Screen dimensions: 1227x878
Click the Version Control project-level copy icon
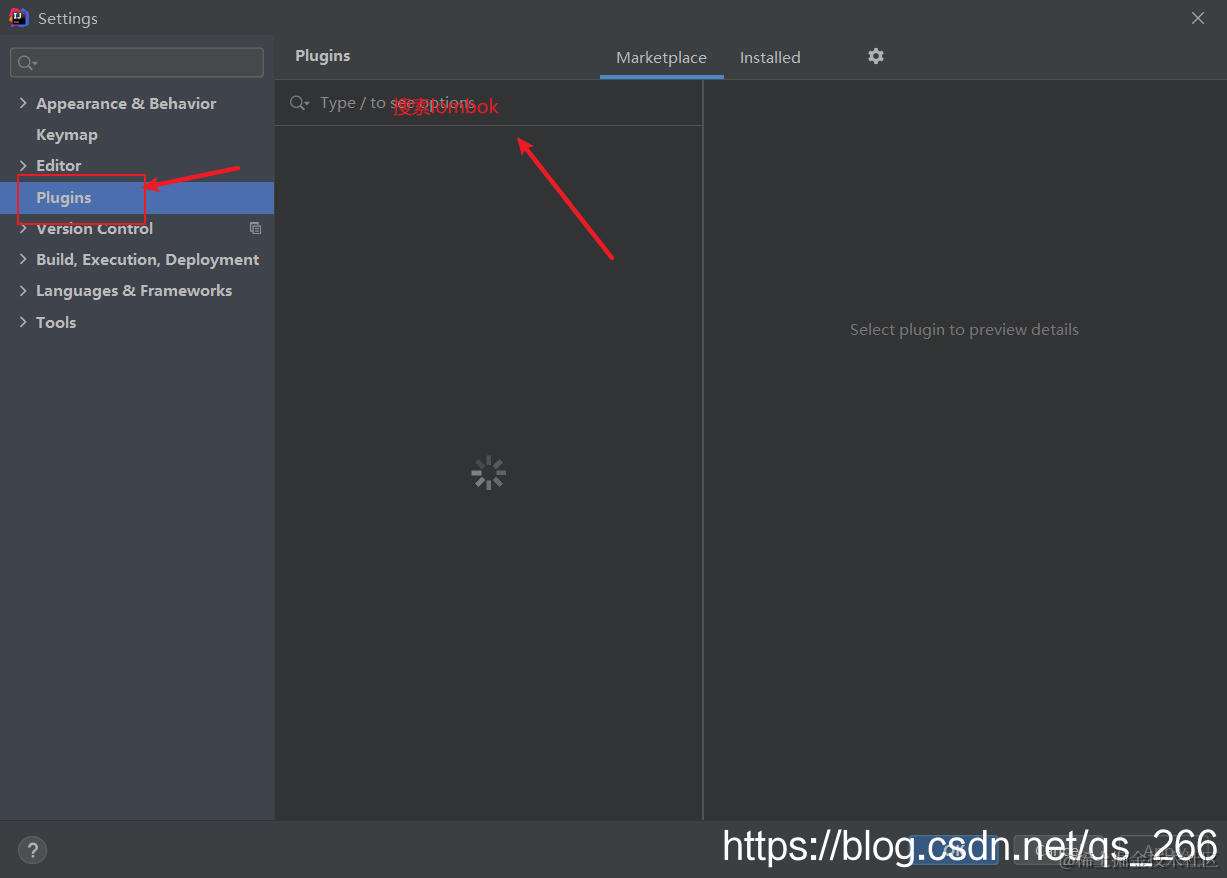click(255, 228)
